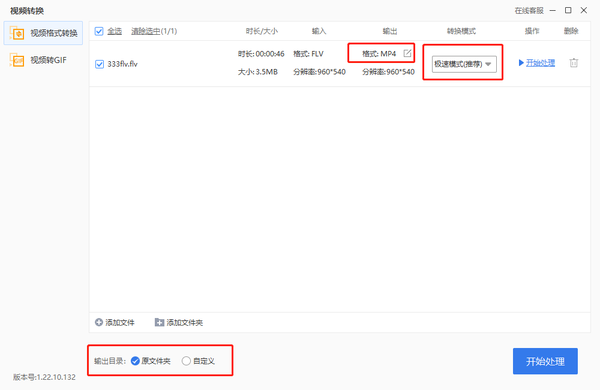This screenshot has width=600, height=390.
Task: Click the edit output format icon beside MP4
Action: click(x=407, y=53)
